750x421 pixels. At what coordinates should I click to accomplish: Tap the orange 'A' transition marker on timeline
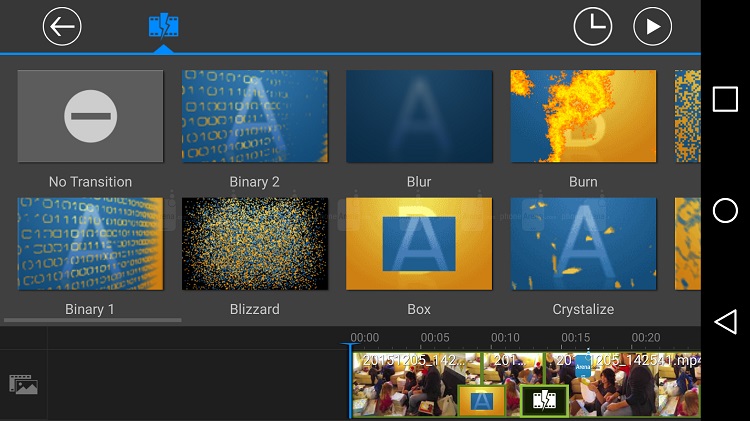[482, 401]
